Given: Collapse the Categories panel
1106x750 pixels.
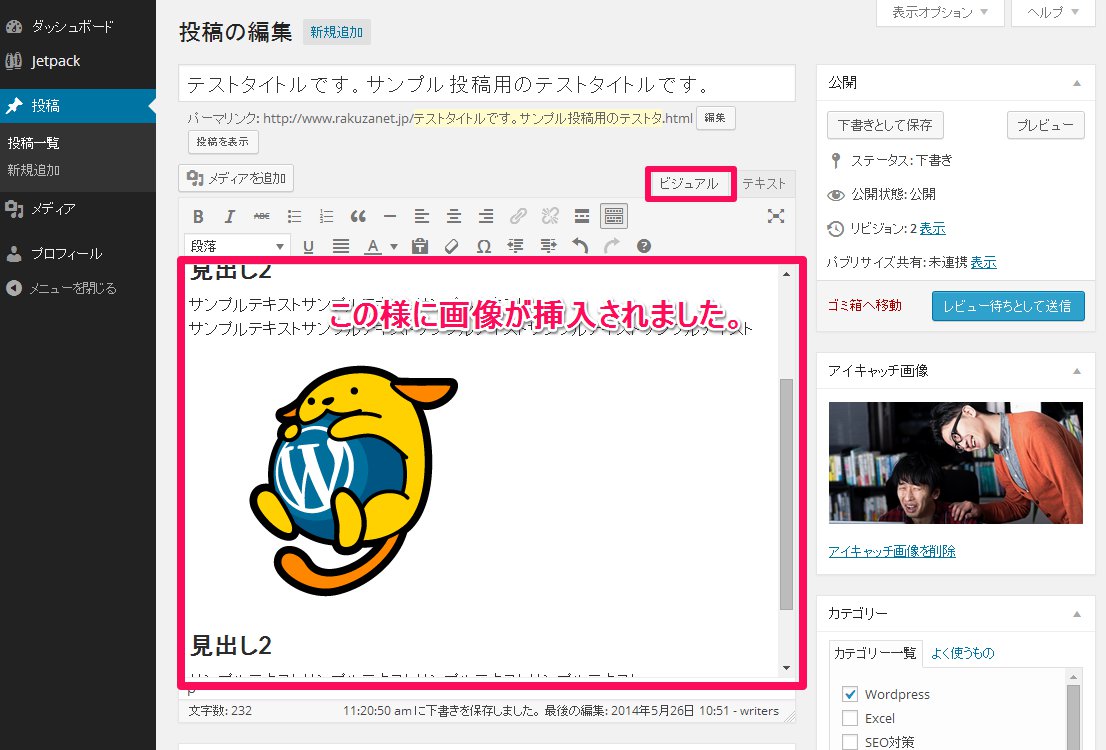Looking at the screenshot, I should pyautogui.click(x=1076, y=614).
